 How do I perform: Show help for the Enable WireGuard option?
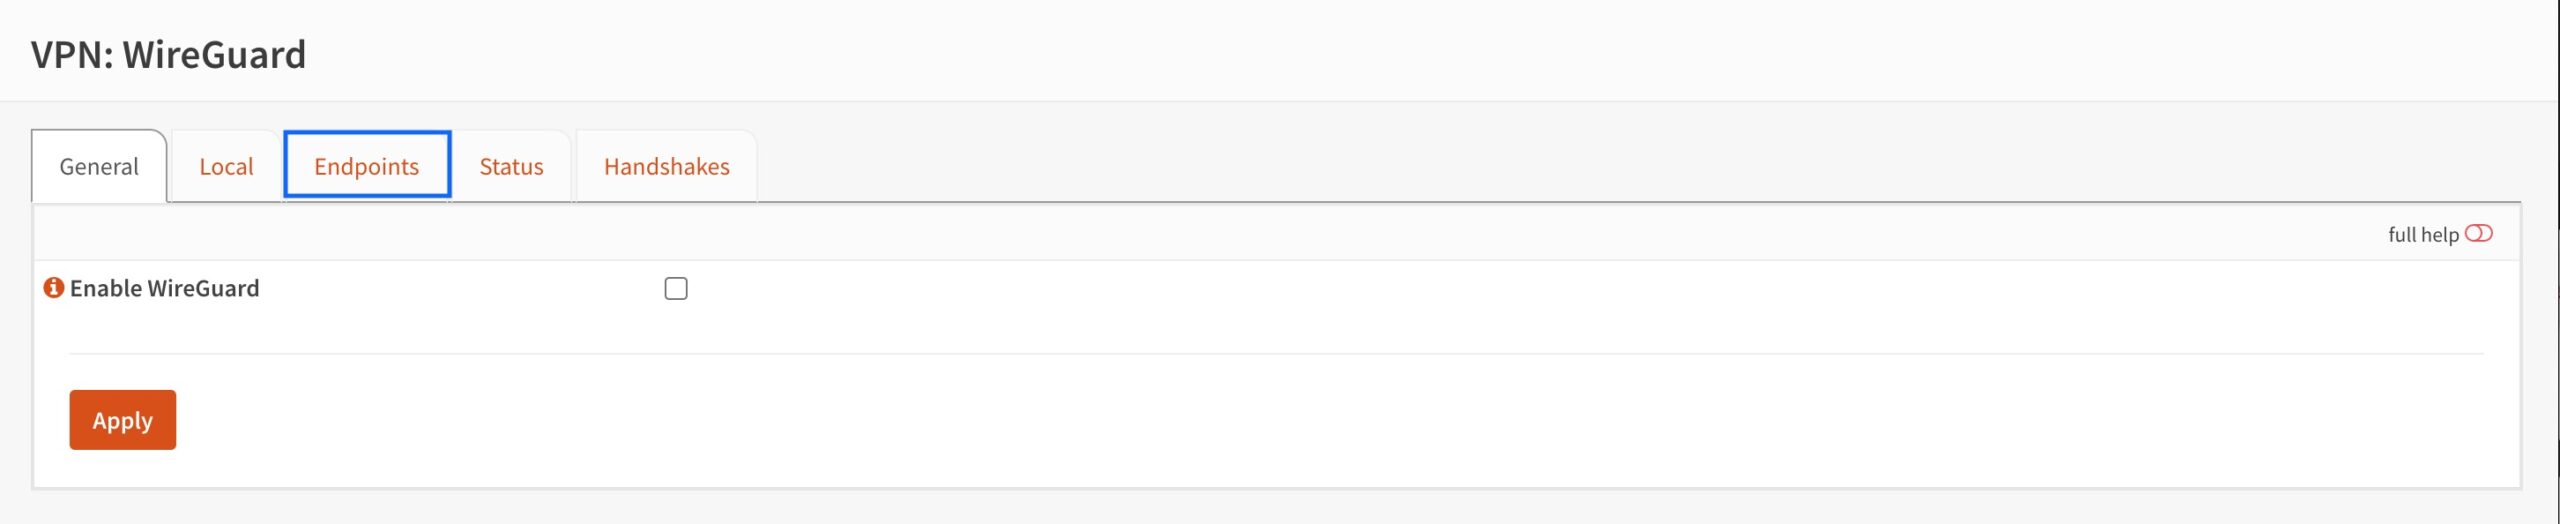click(54, 288)
